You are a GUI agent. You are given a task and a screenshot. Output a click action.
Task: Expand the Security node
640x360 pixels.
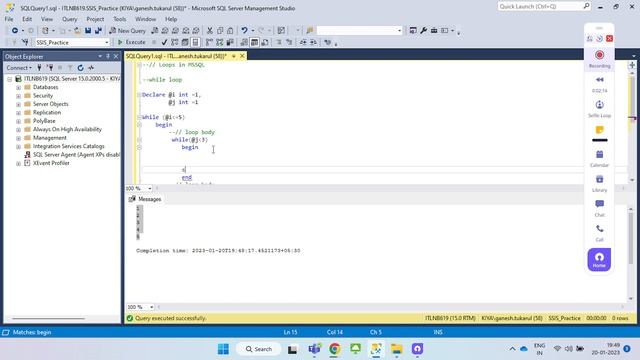click(18, 96)
